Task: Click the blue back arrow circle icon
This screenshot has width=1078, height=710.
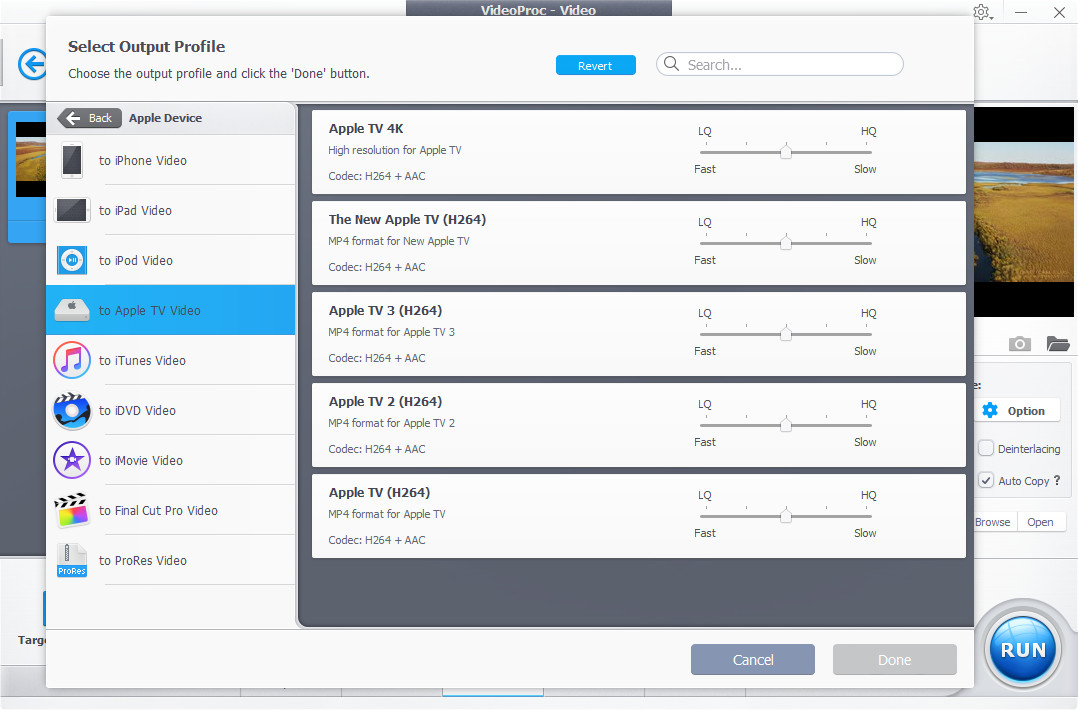Action: 32,65
